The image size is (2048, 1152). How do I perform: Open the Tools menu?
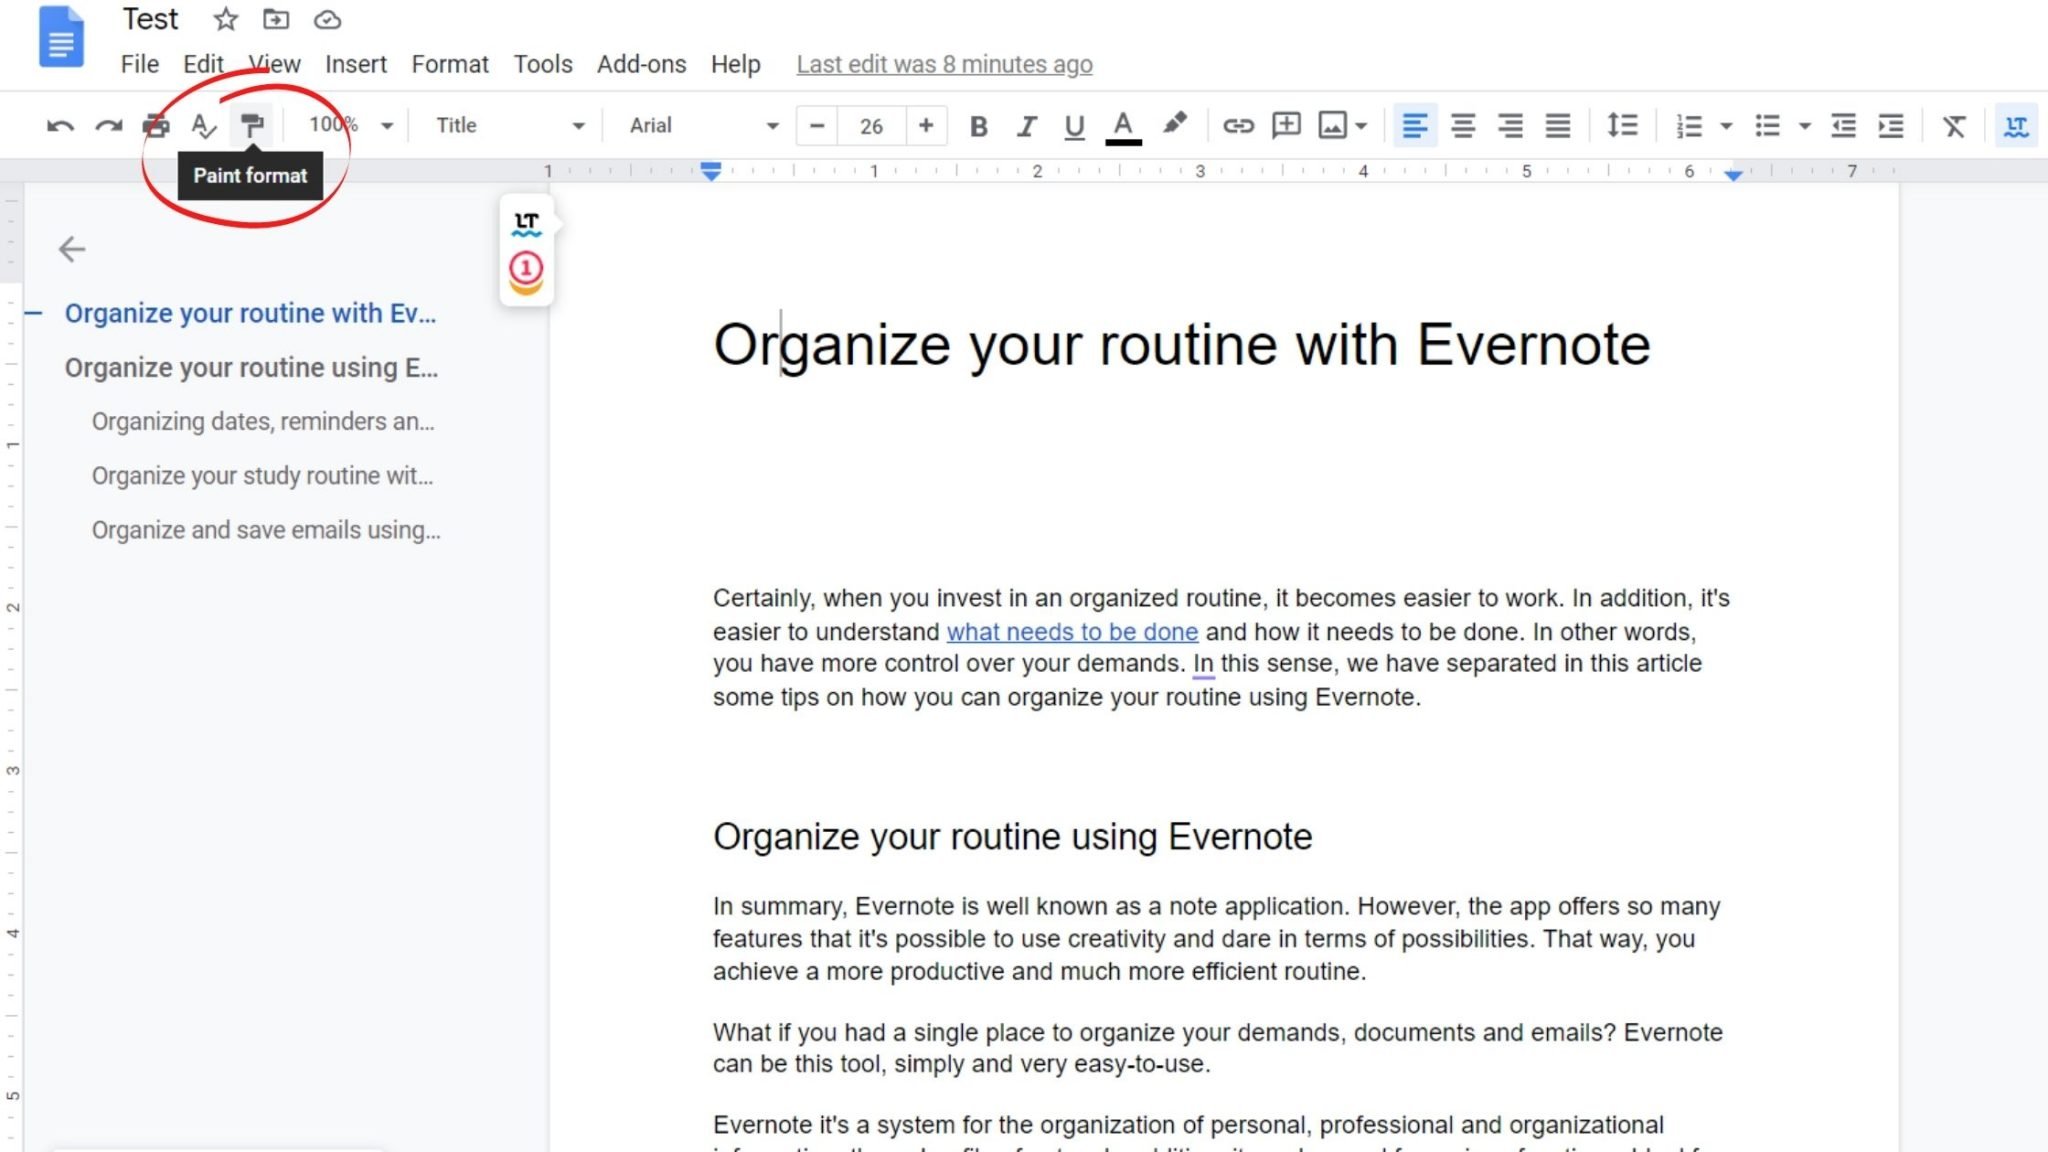(543, 64)
